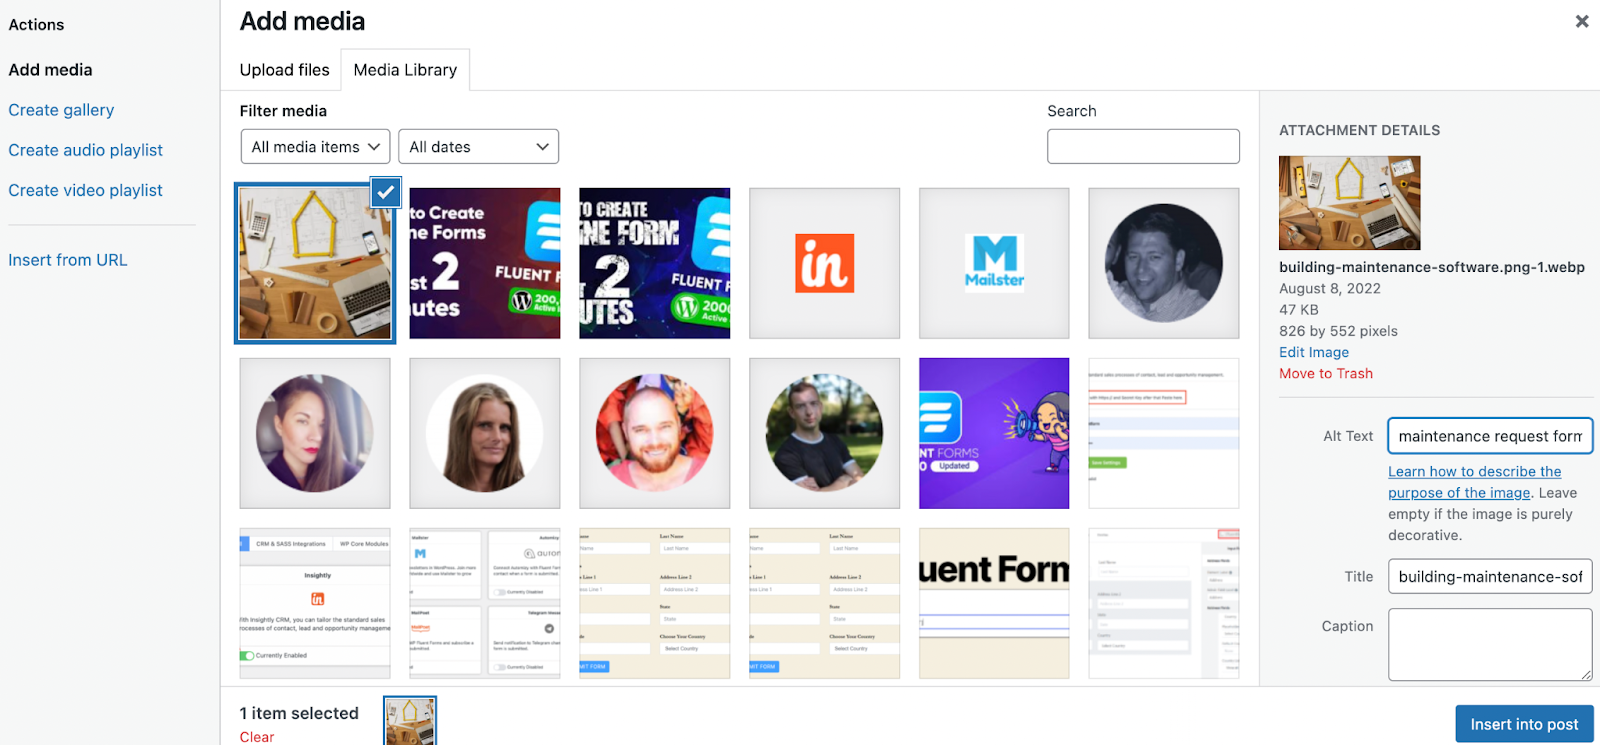Choose Insert from URL option
The height and width of the screenshot is (745, 1600).
coord(68,260)
